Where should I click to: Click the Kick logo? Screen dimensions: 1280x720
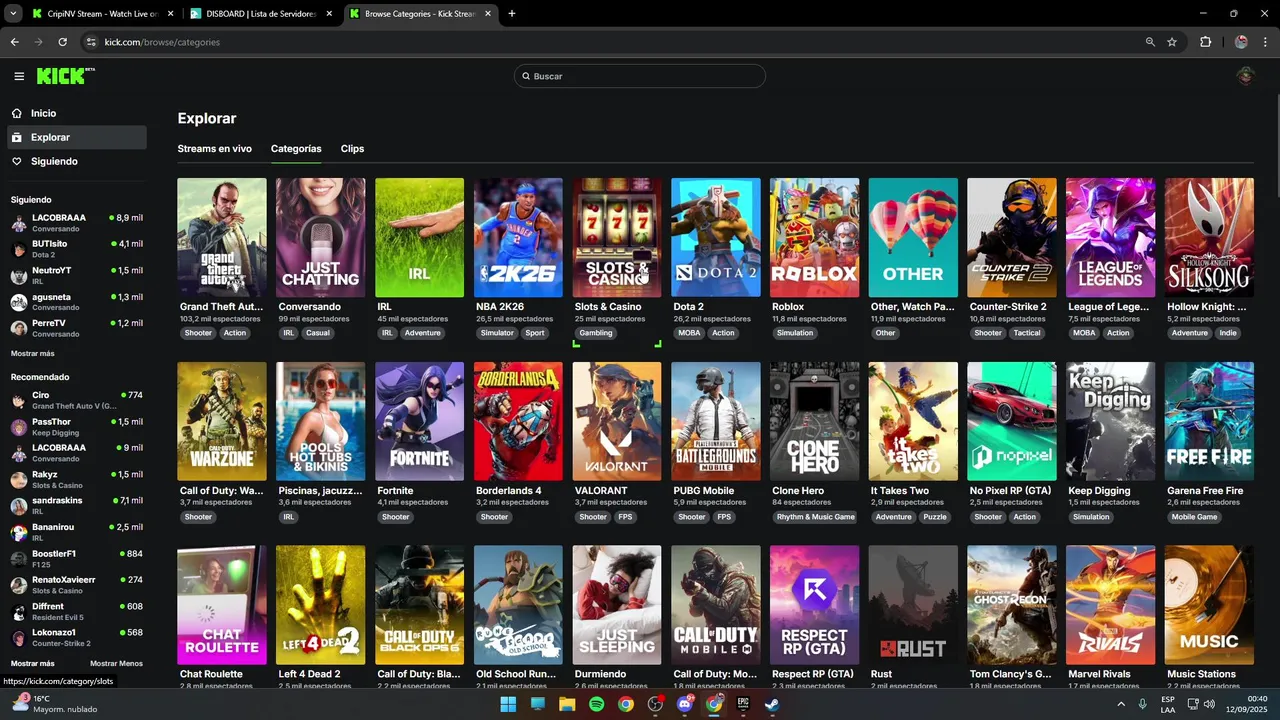click(66, 76)
